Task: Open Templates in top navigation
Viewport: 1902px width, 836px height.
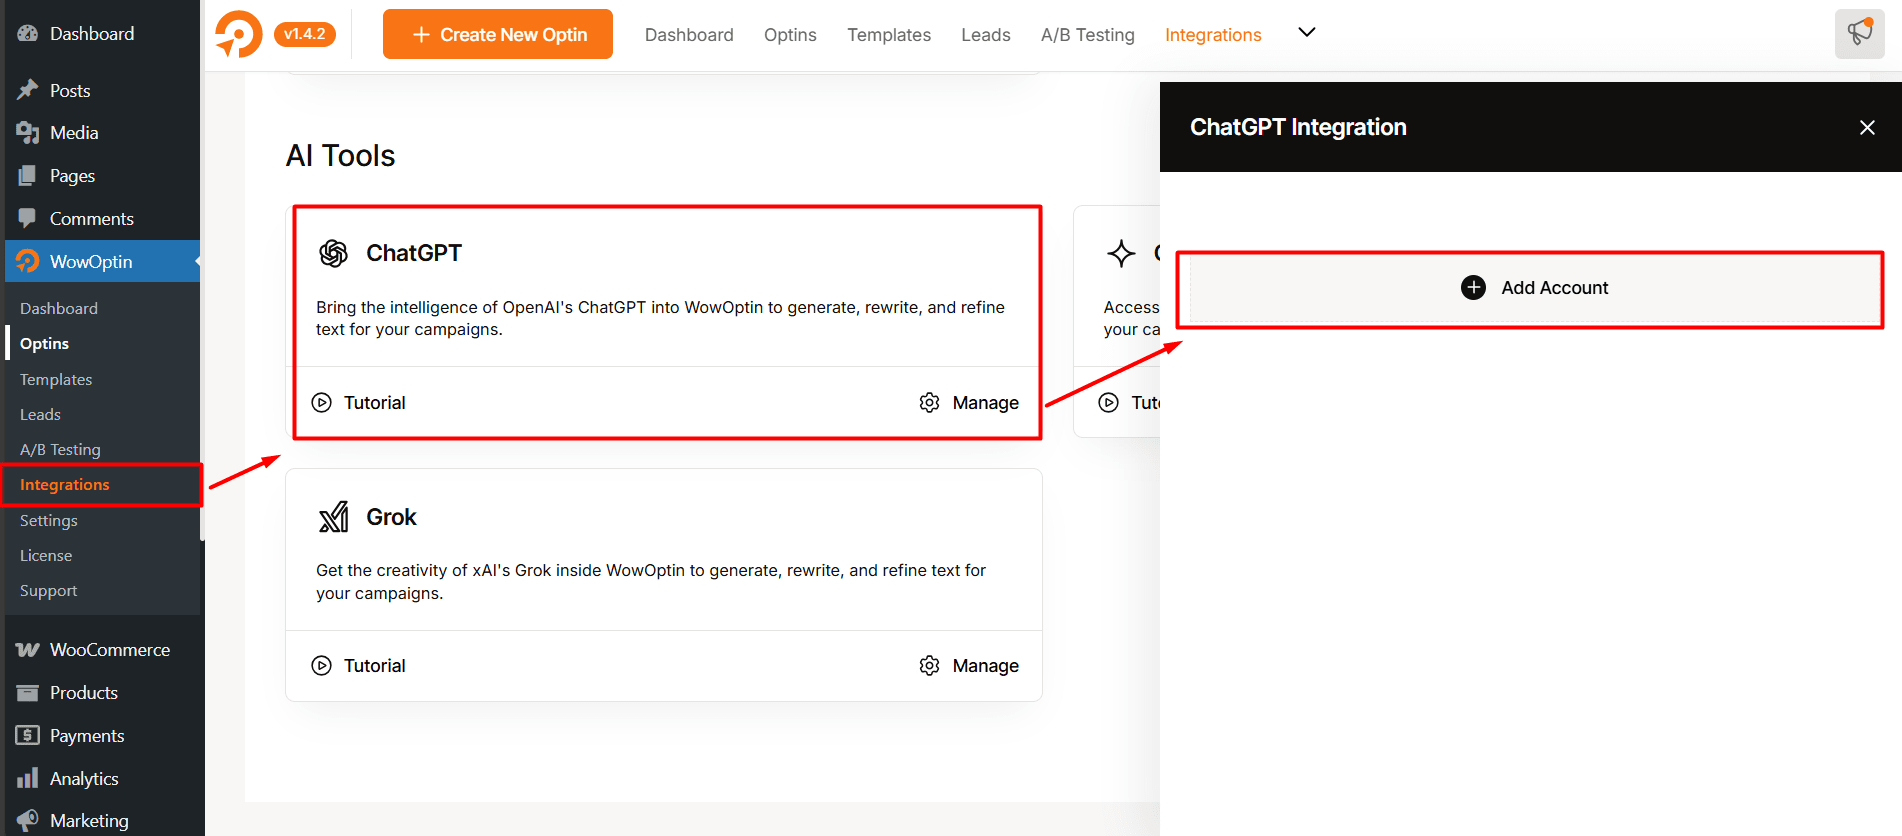Action: tap(889, 35)
